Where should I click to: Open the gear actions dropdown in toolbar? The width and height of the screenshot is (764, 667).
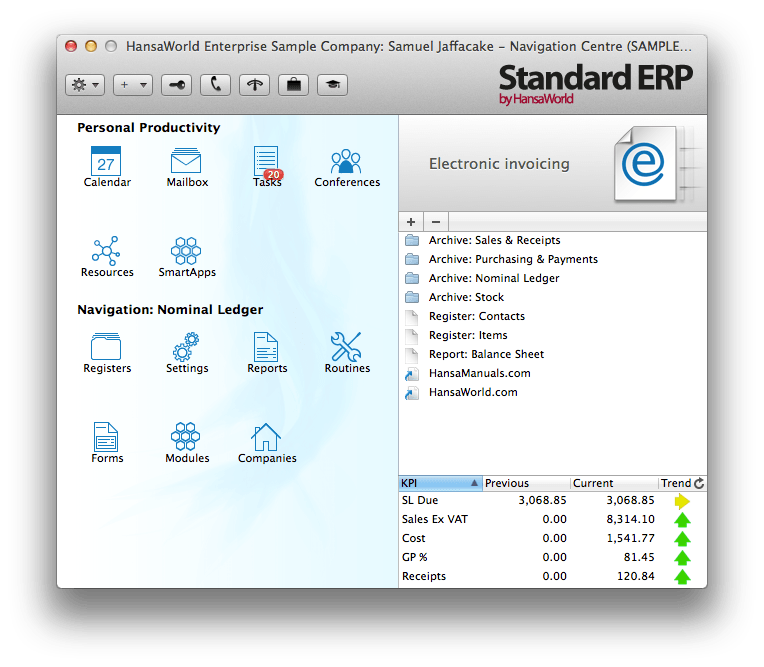click(85, 85)
